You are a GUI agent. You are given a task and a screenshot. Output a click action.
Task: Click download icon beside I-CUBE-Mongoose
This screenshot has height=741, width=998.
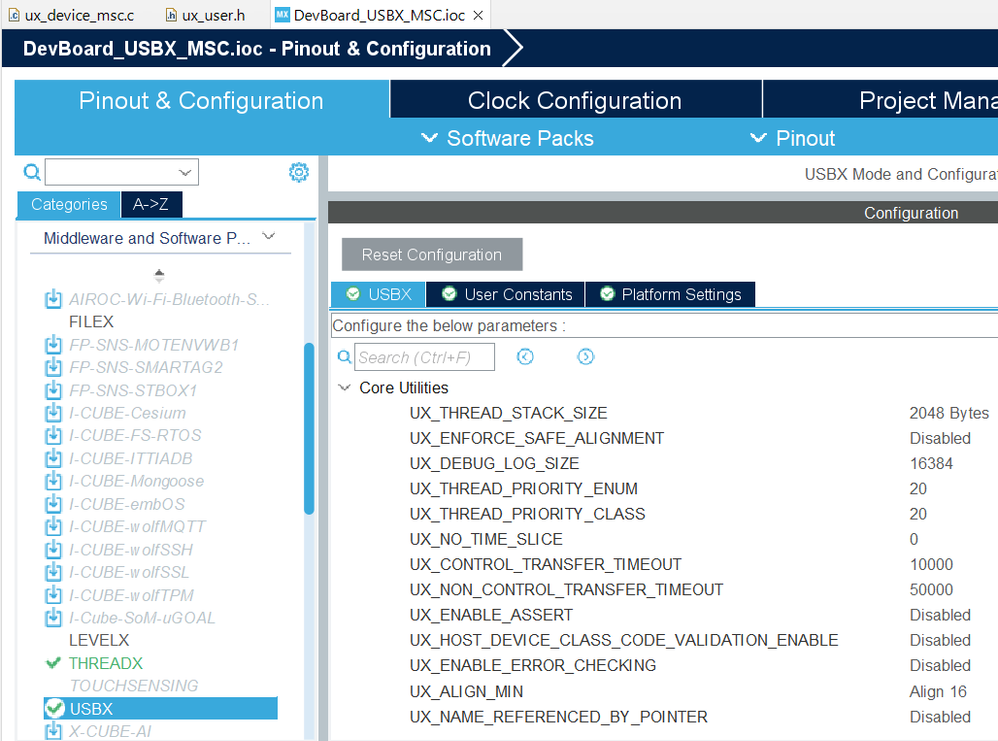(53, 481)
